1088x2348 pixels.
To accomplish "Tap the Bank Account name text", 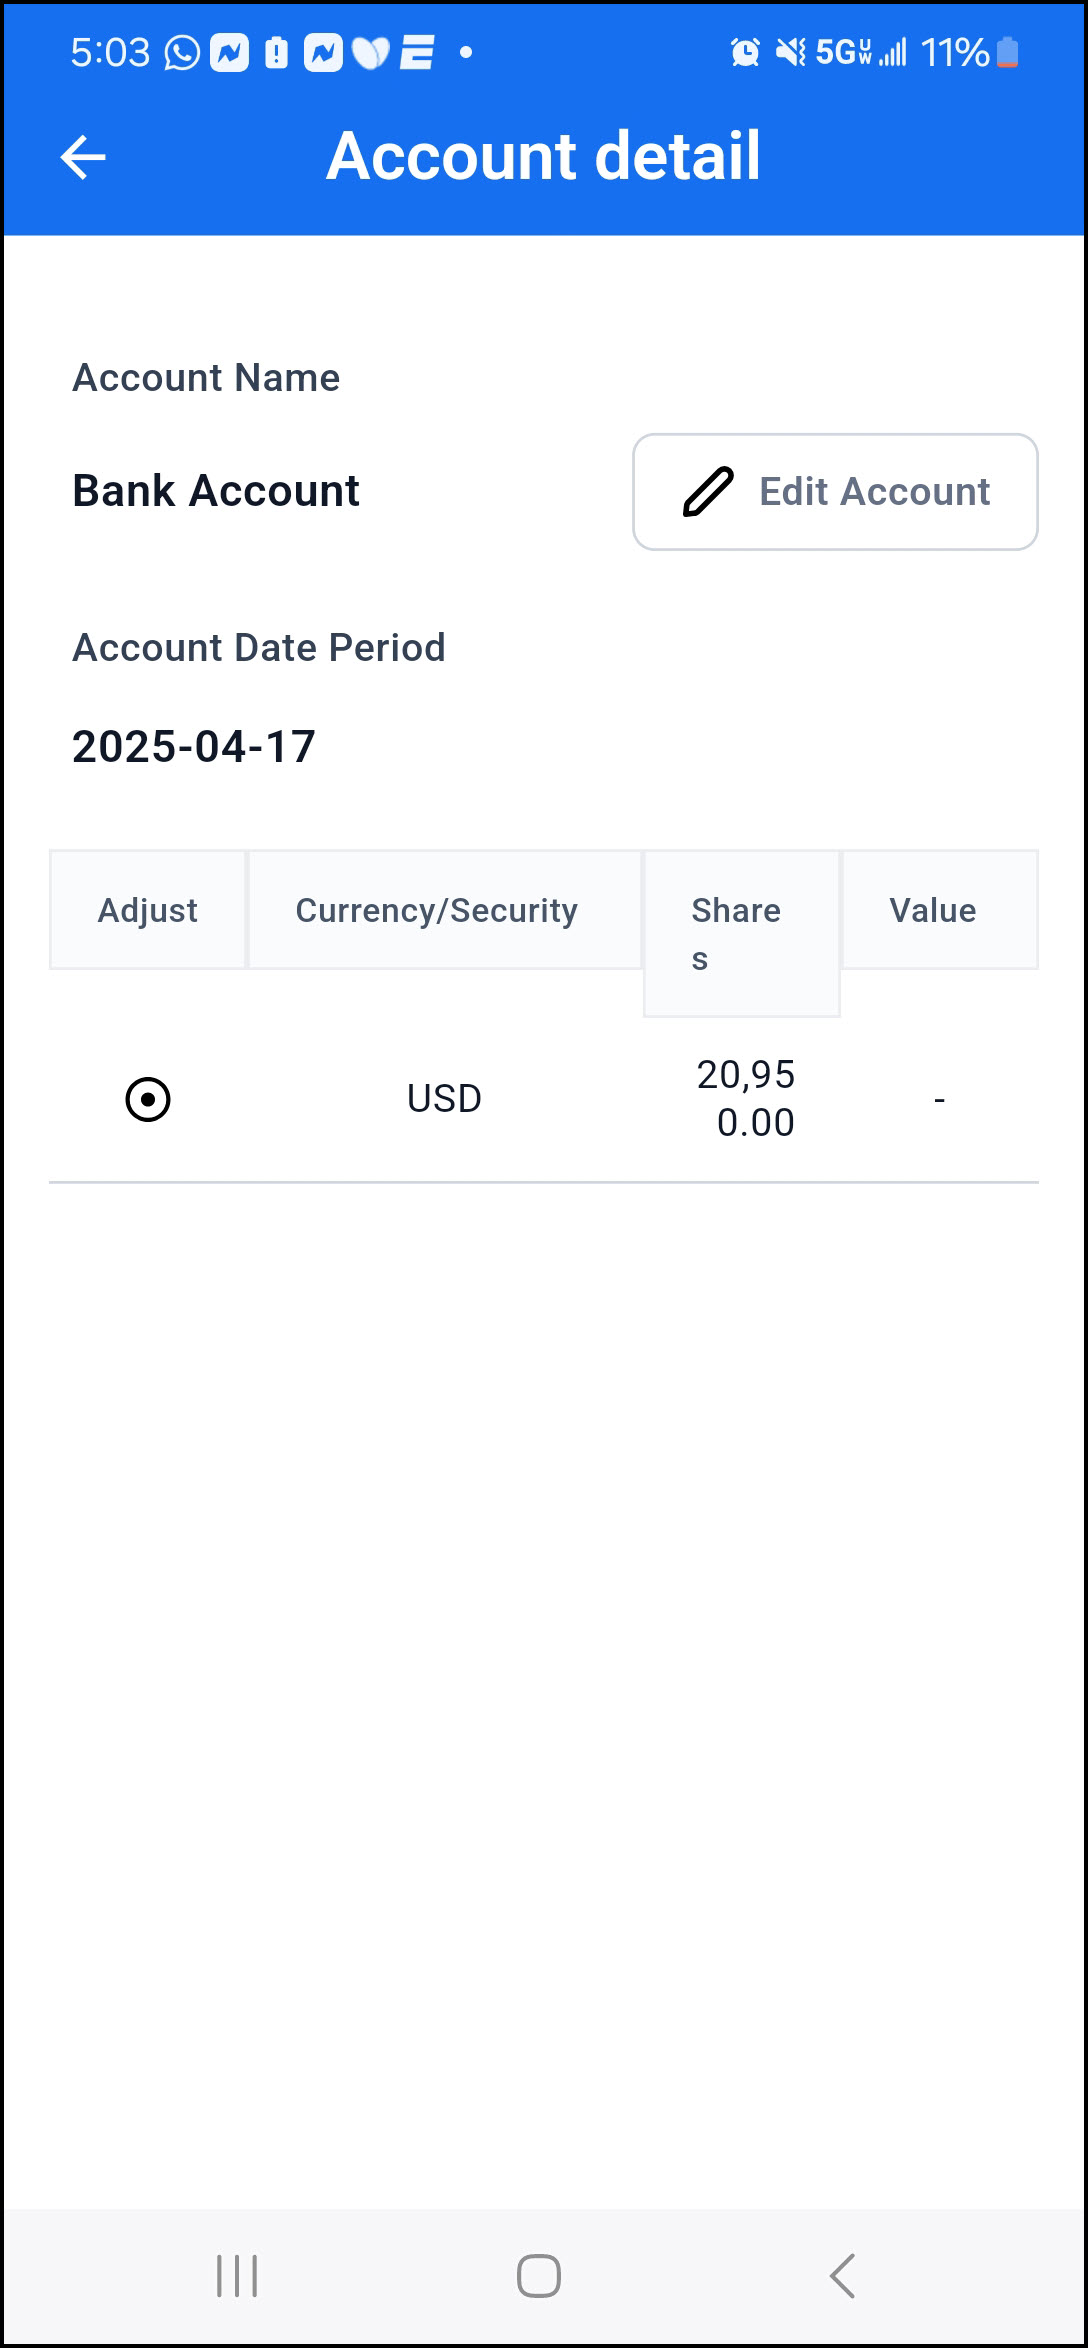I will tap(216, 491).
